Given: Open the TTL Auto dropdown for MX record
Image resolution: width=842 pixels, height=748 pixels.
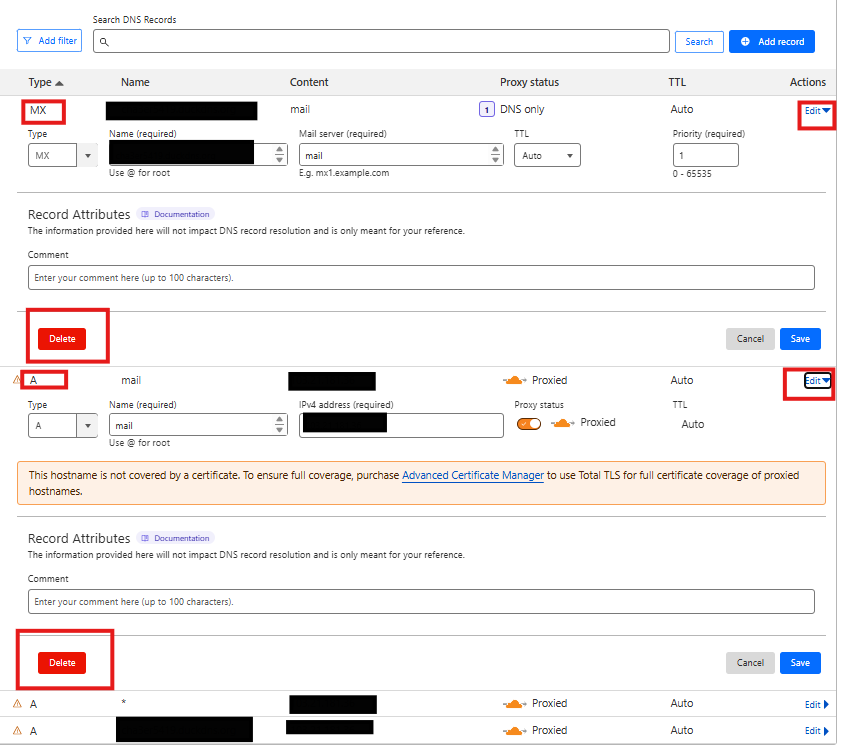Looking at the screenshot, I should [547, 156].
